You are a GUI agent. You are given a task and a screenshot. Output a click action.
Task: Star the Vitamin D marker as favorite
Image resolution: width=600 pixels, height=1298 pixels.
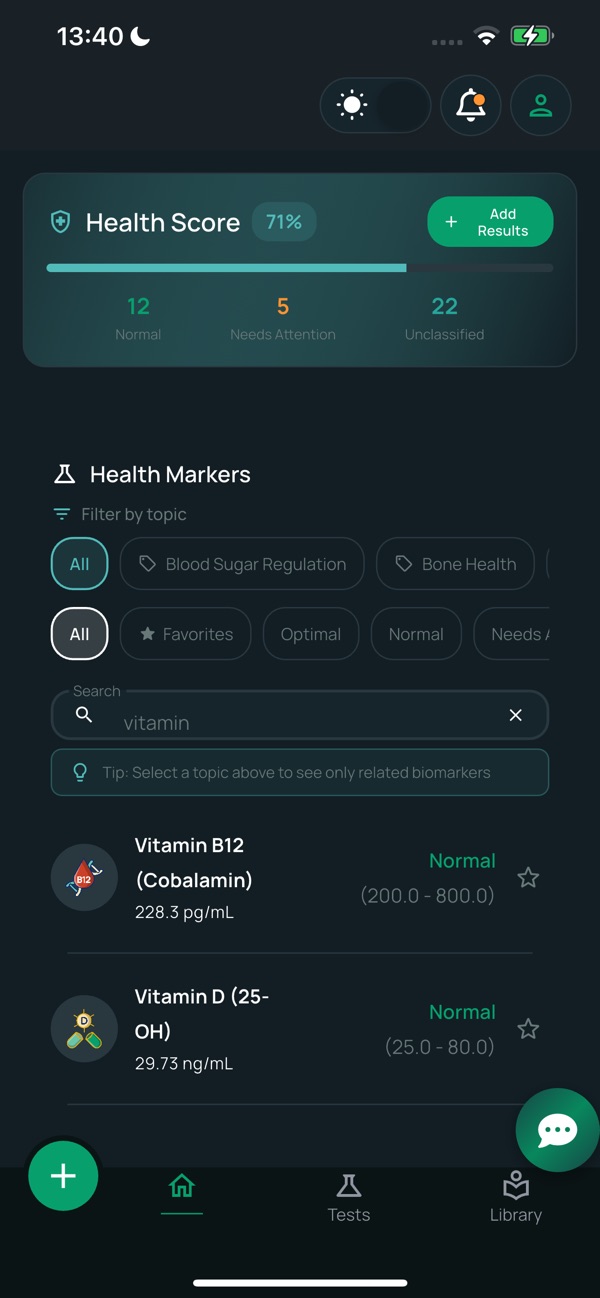coord(528,1028)
